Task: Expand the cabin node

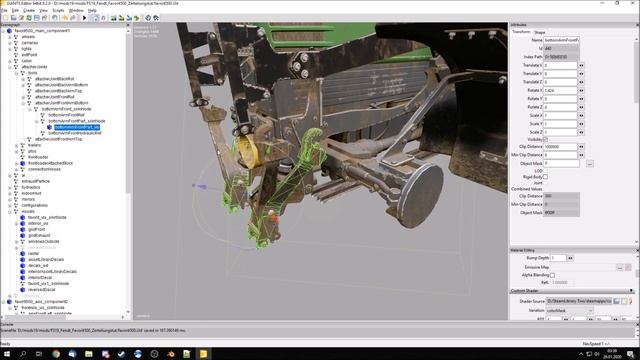Action: point(10,61)
